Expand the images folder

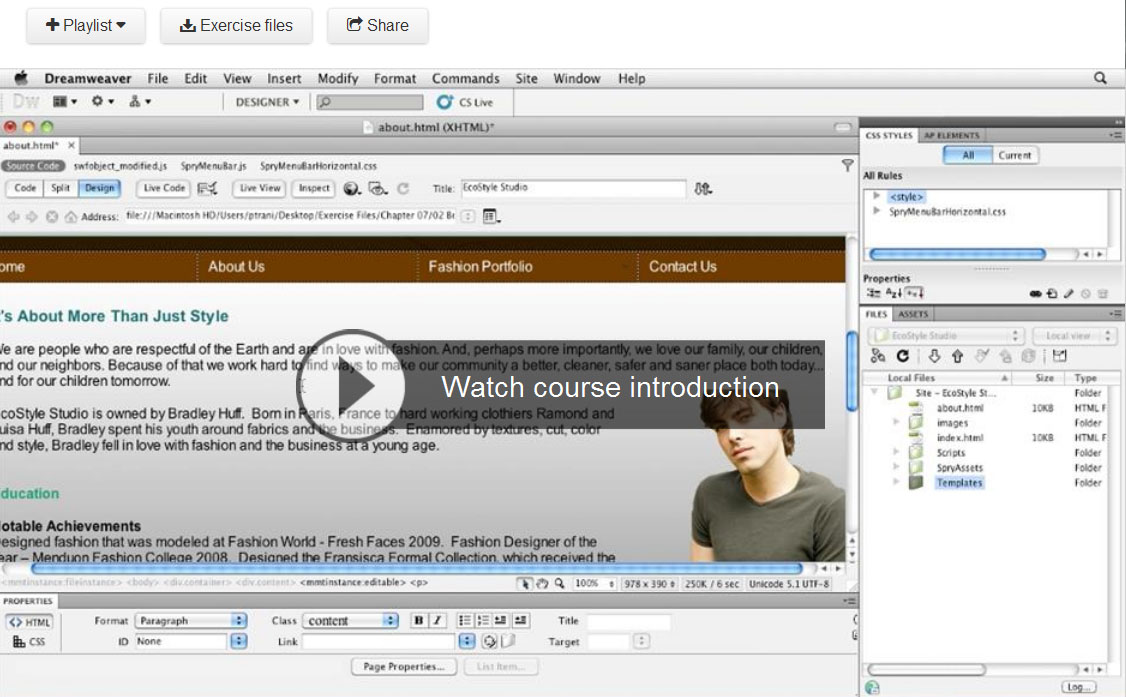(895, 422)
